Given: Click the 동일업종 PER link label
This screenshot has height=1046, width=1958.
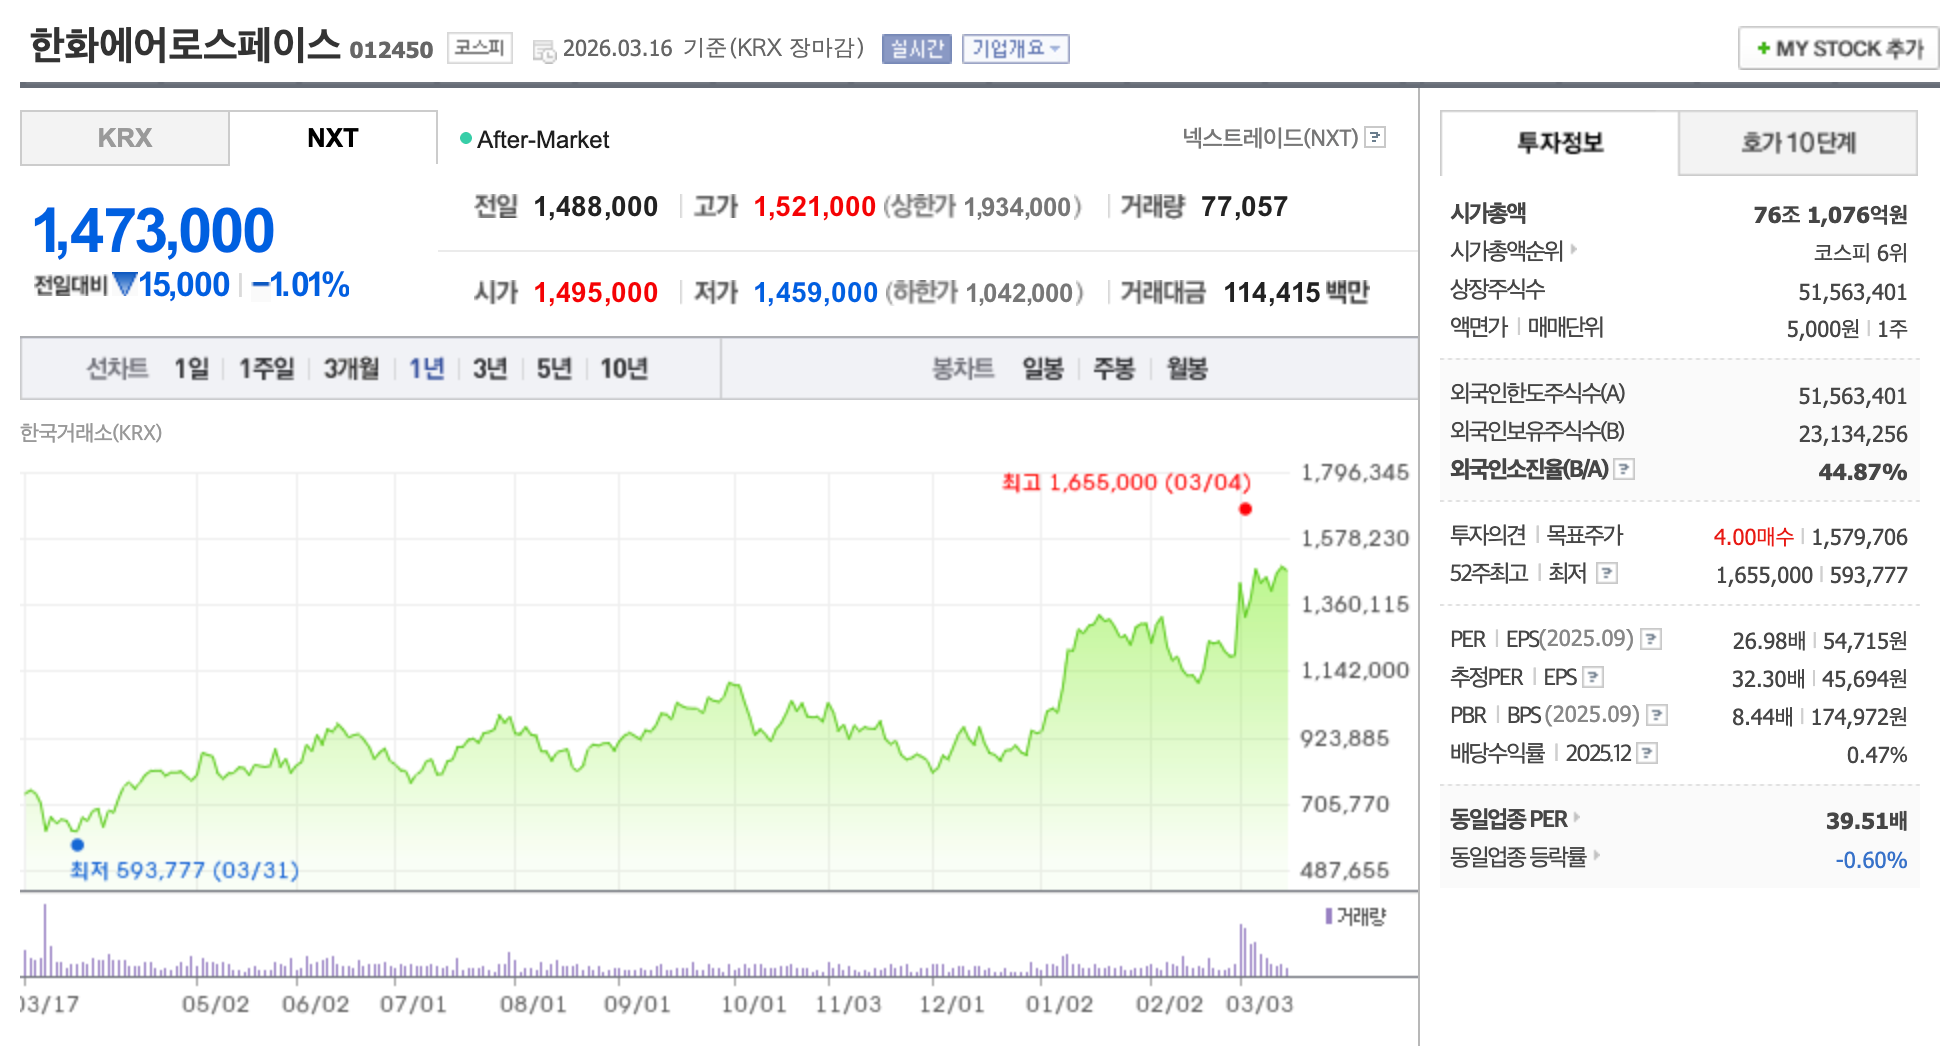Looking at the screenshot, I should click(x=1509, y=819).
